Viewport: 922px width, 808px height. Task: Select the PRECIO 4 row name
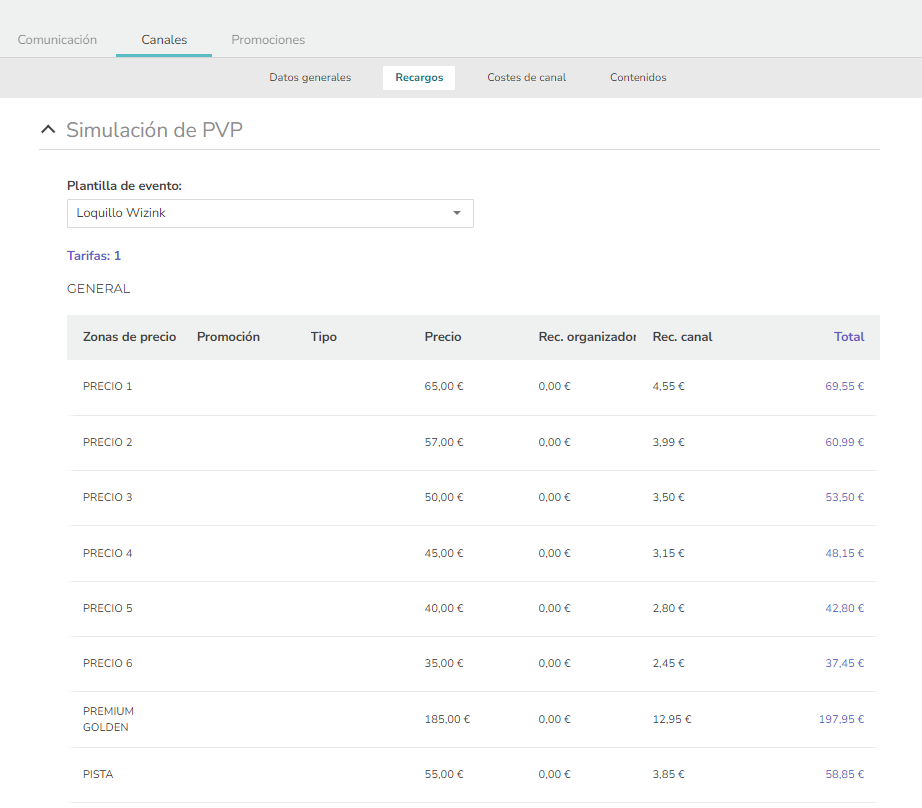tap(108, 553)
